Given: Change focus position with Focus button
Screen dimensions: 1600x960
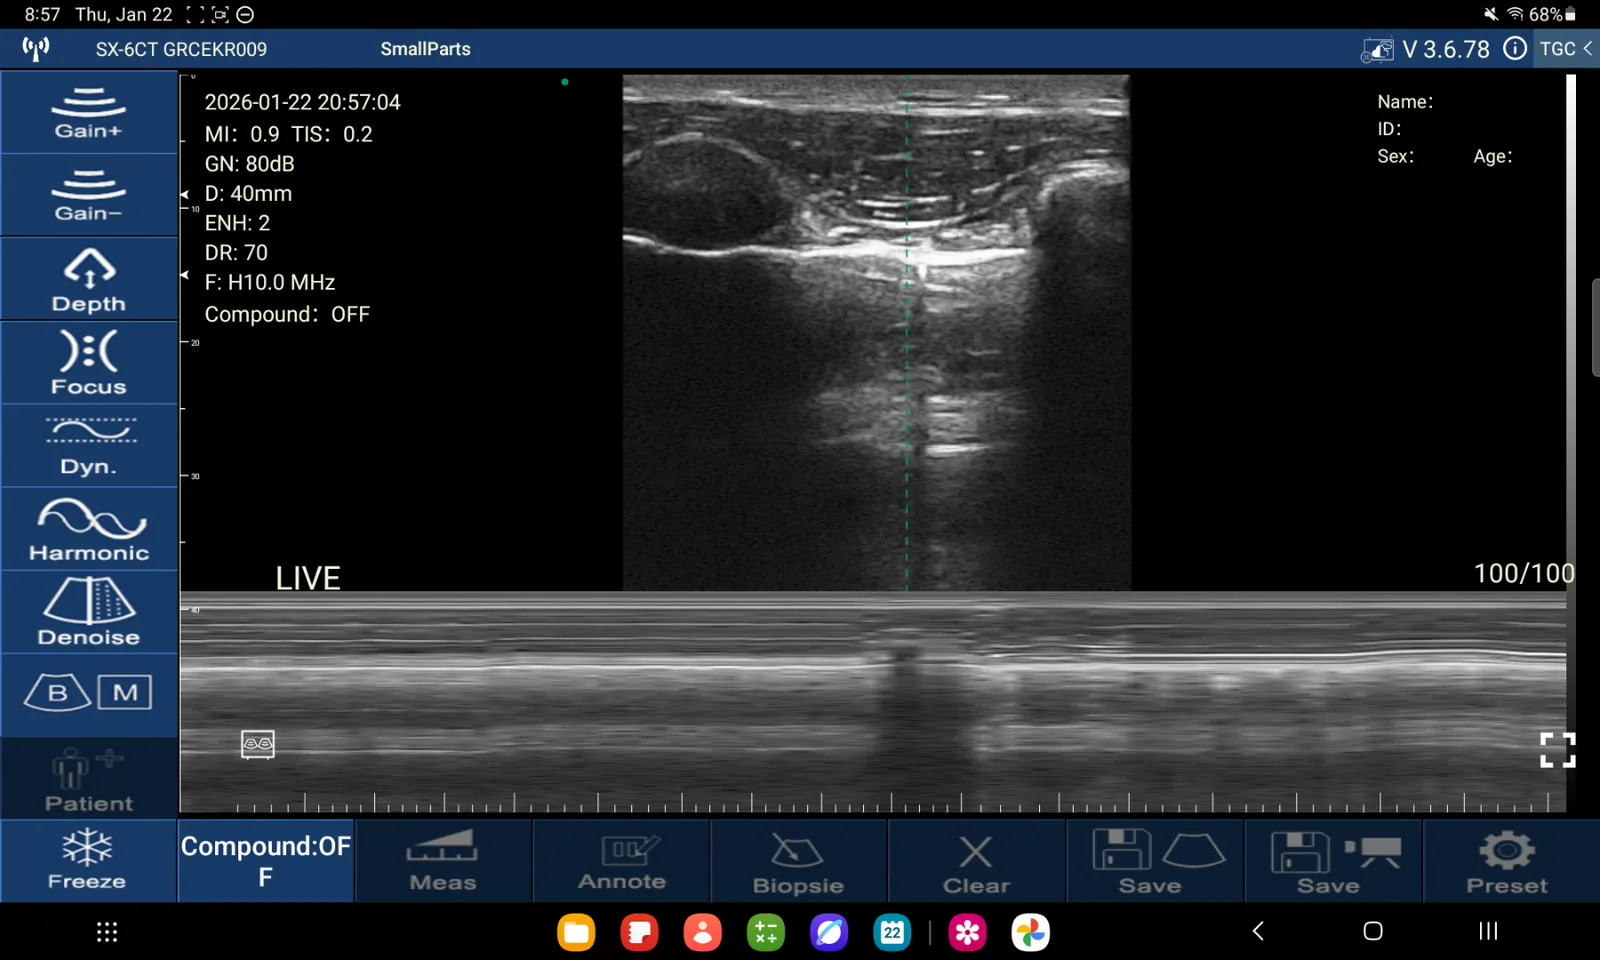Looking at the screenshot, I should tap(89, 362).
